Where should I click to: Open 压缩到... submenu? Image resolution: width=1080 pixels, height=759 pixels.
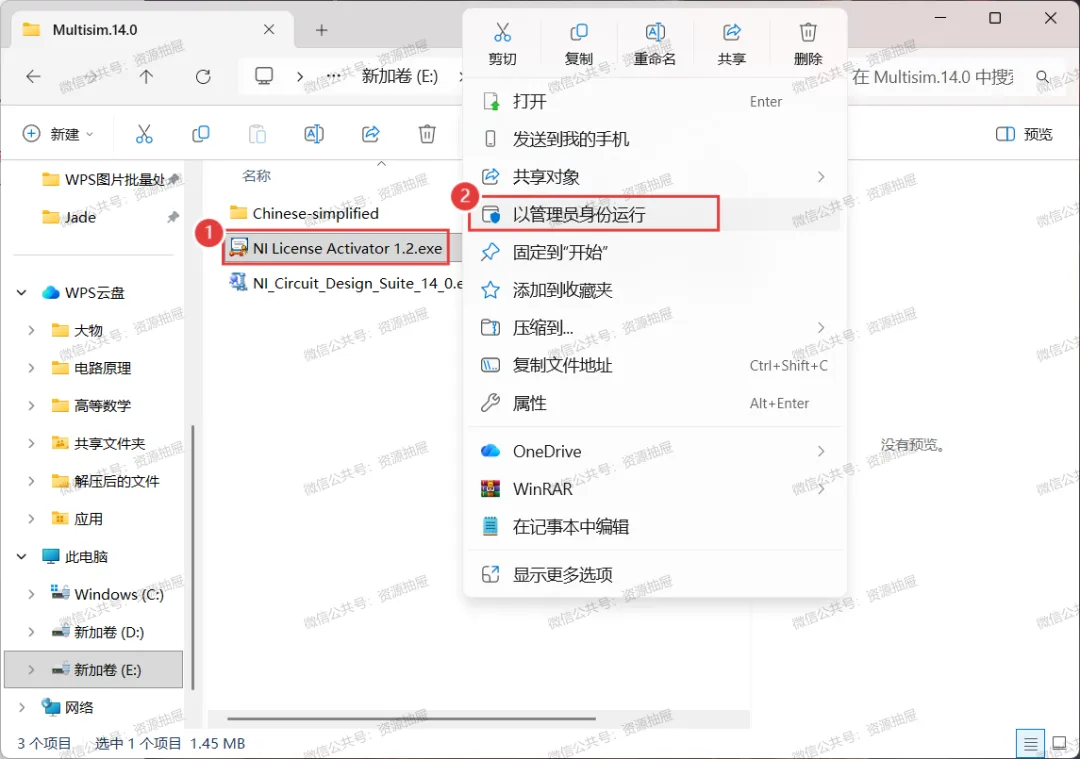pos(654,328)
